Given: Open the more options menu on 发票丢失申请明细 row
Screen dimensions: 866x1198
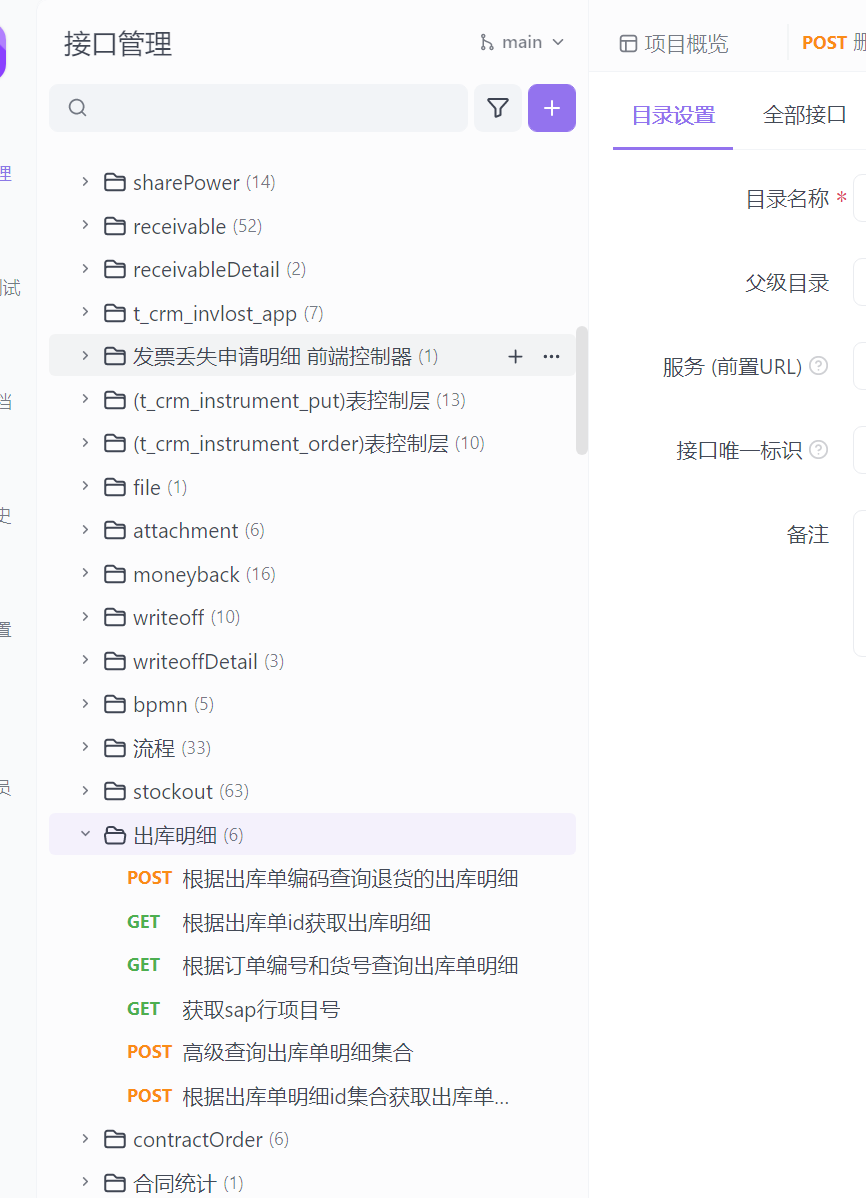Looking at the screenshot, I should (551, 356).
